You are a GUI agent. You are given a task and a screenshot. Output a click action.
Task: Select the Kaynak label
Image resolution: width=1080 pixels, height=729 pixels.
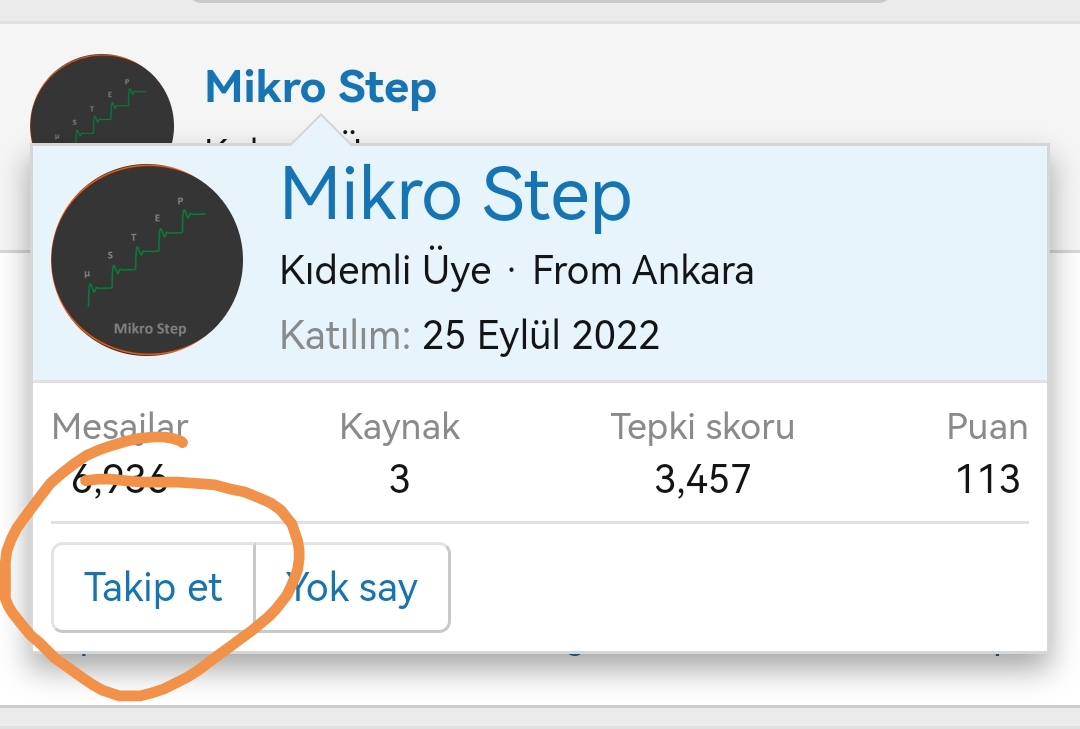pyautogui.click(x=400, y=427)
